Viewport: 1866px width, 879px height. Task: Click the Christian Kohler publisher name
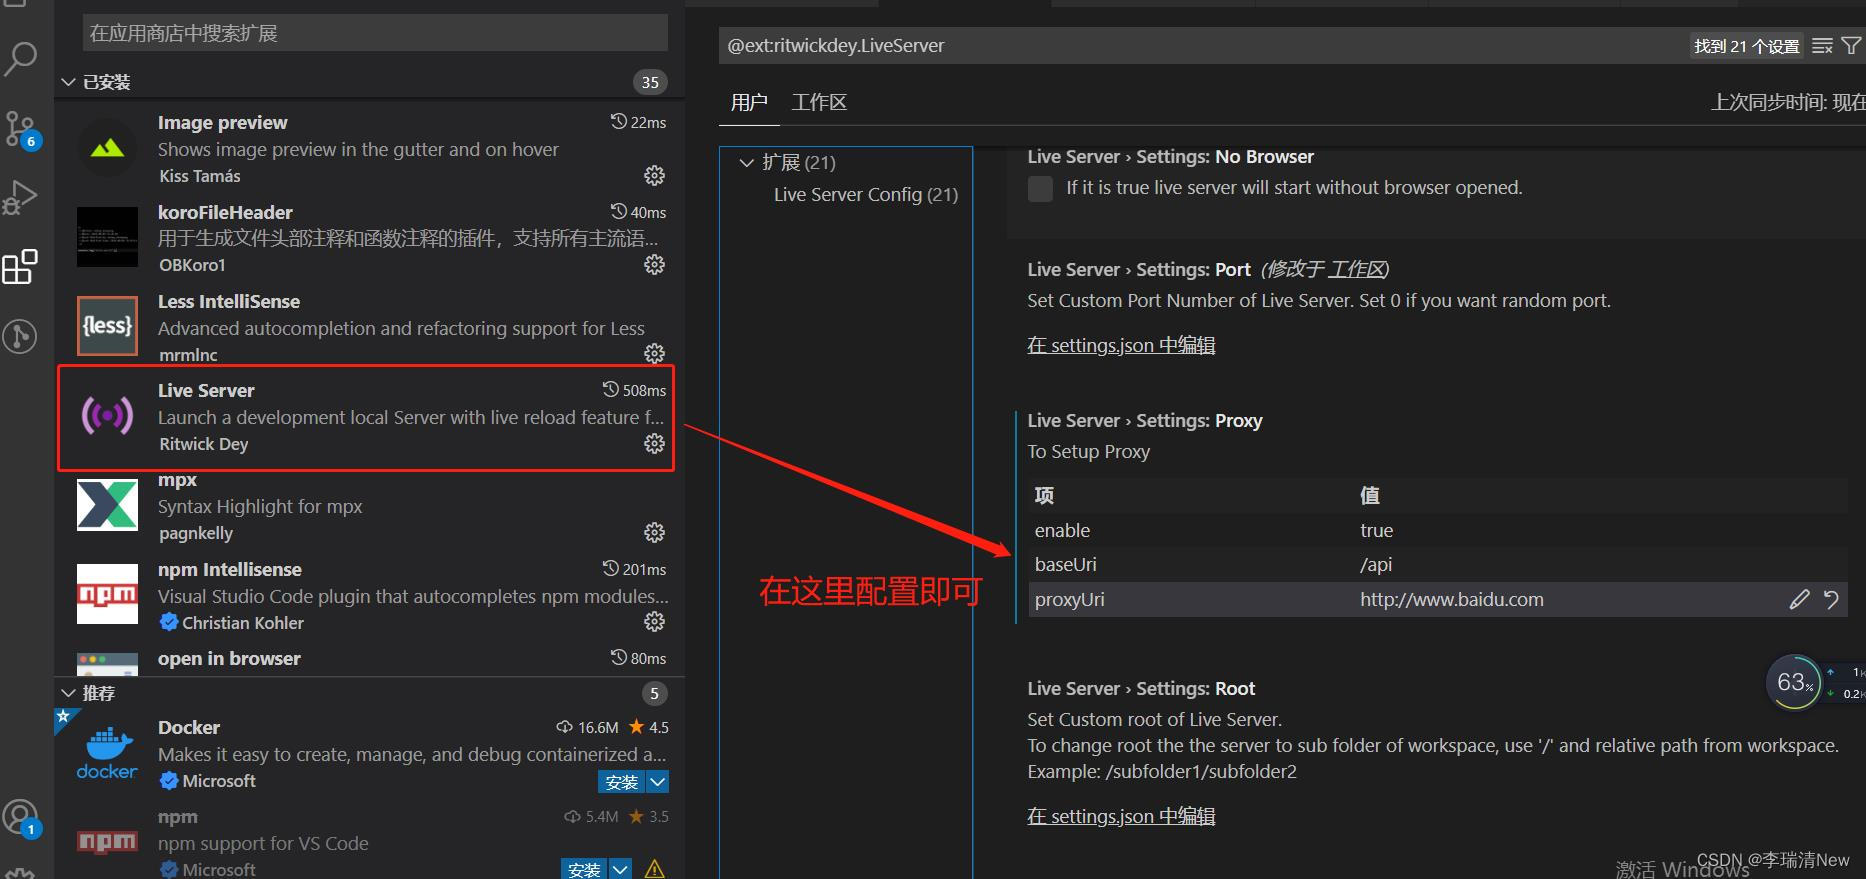tap(243, 623)
